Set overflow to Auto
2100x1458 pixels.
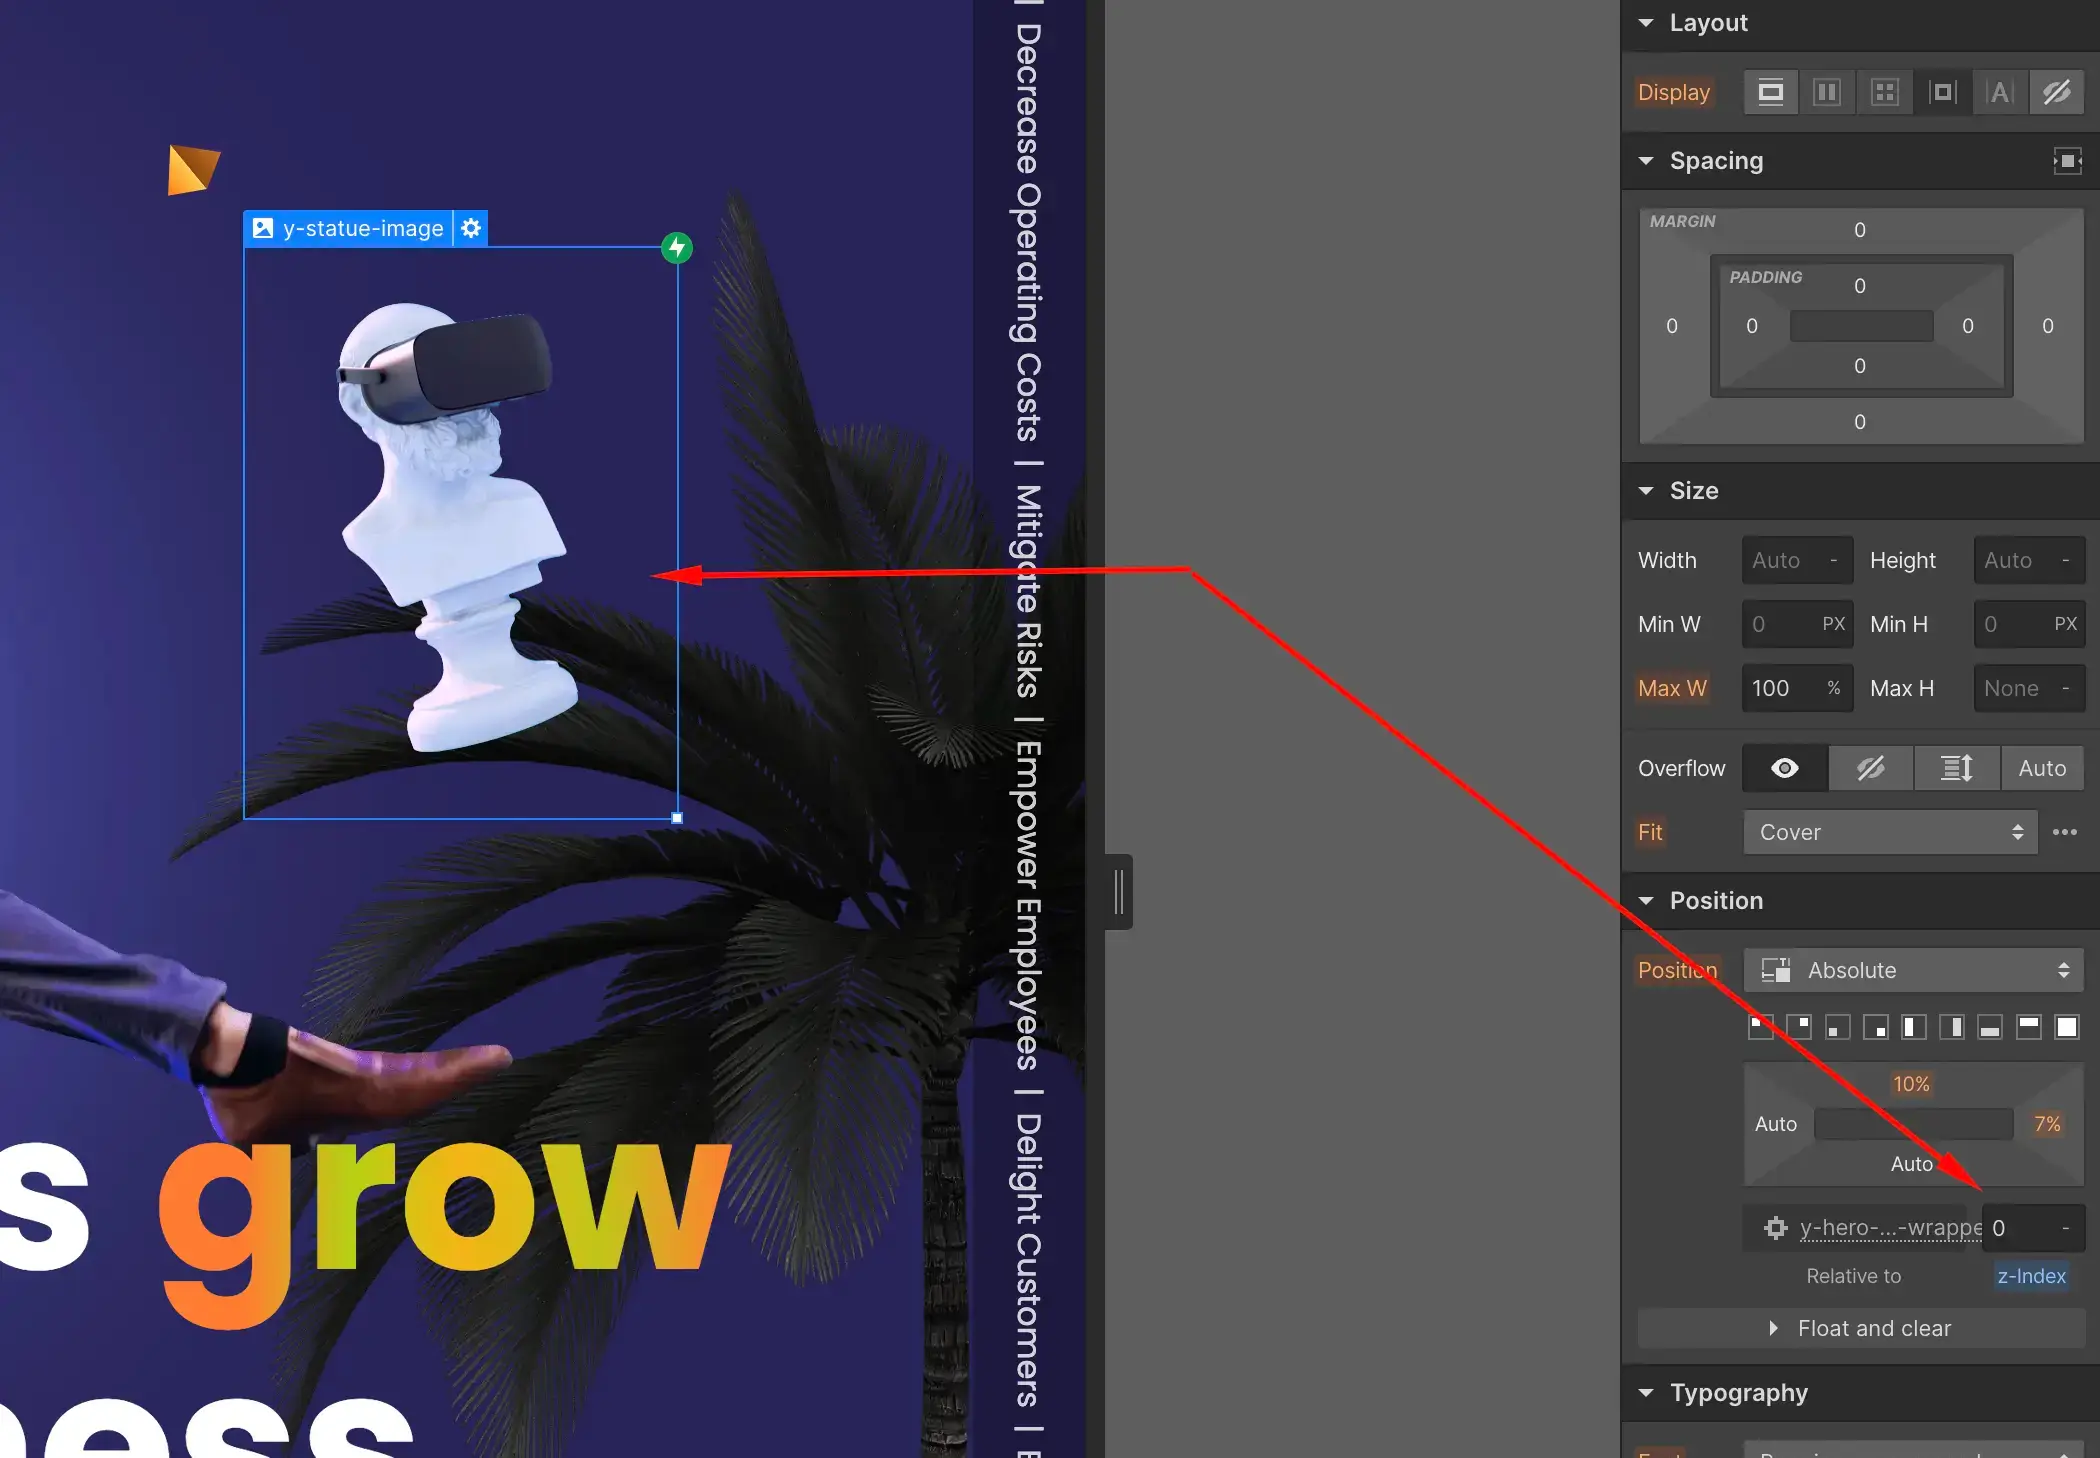[x=2042, y=768]
